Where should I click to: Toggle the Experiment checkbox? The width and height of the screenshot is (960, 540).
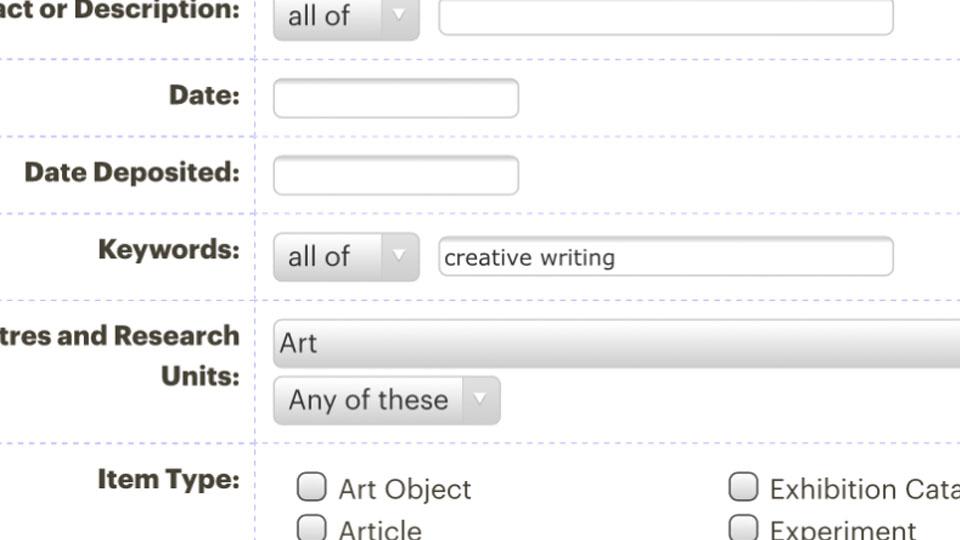click(x=743, y=527)
